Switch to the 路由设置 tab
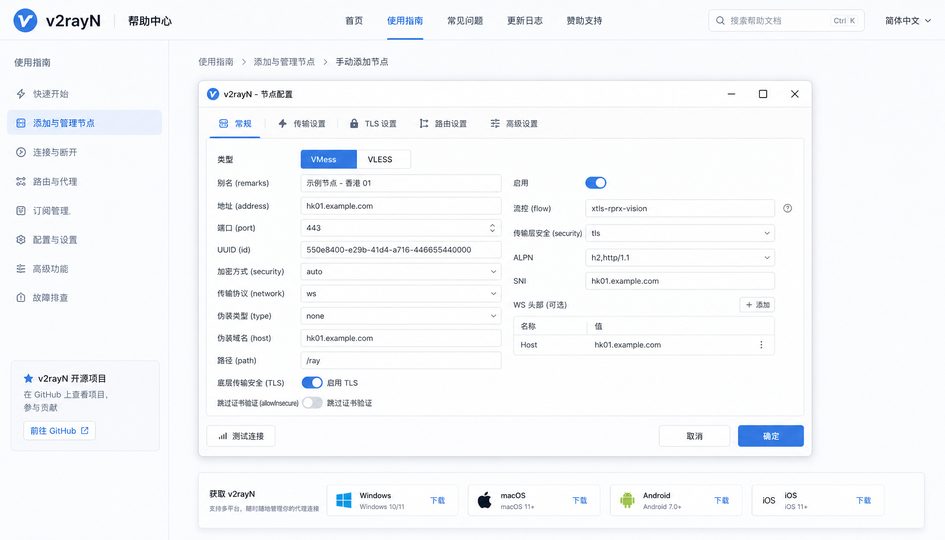The width and height of the screenshot is (945, 540). [x=443, y=124]
